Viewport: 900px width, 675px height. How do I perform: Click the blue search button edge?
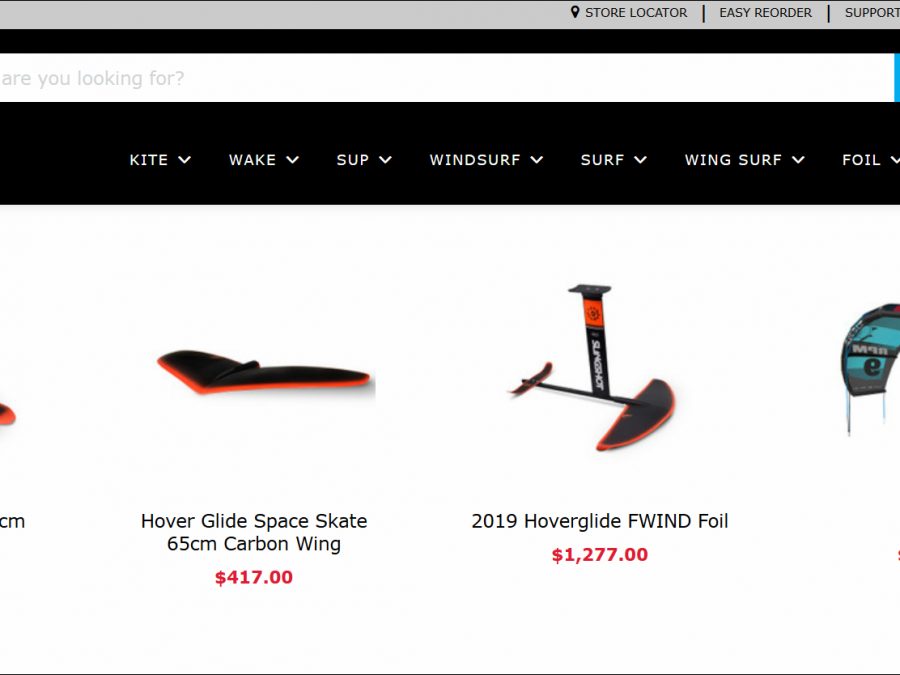pyautogui.click(x=897, y=78)
